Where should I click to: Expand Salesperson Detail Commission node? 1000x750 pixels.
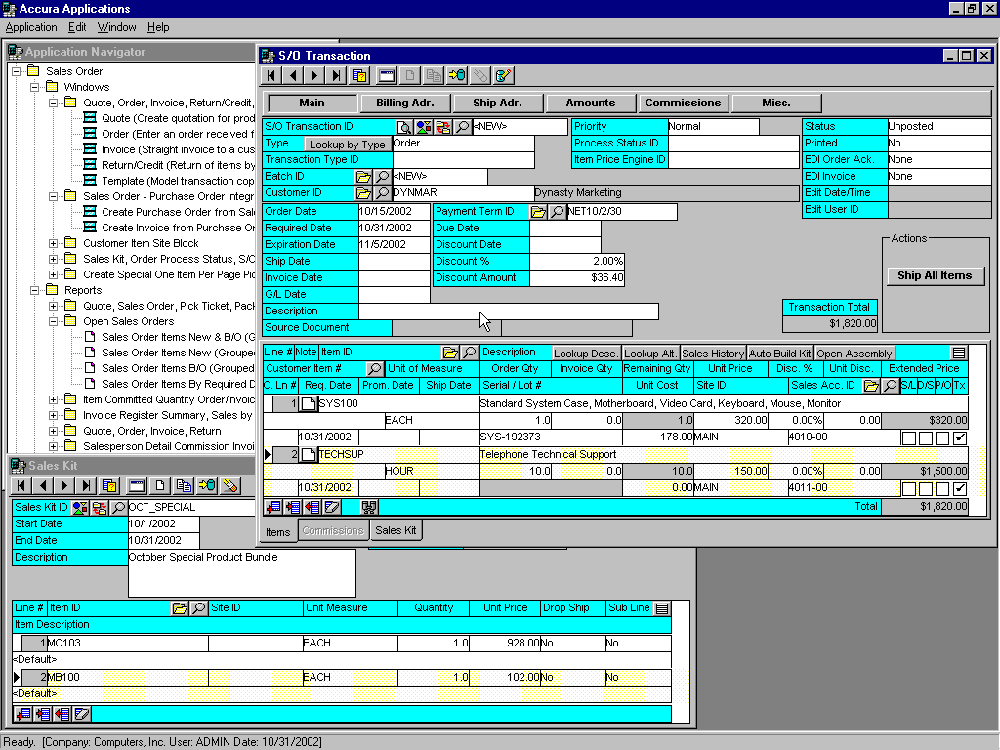point(54,446)
